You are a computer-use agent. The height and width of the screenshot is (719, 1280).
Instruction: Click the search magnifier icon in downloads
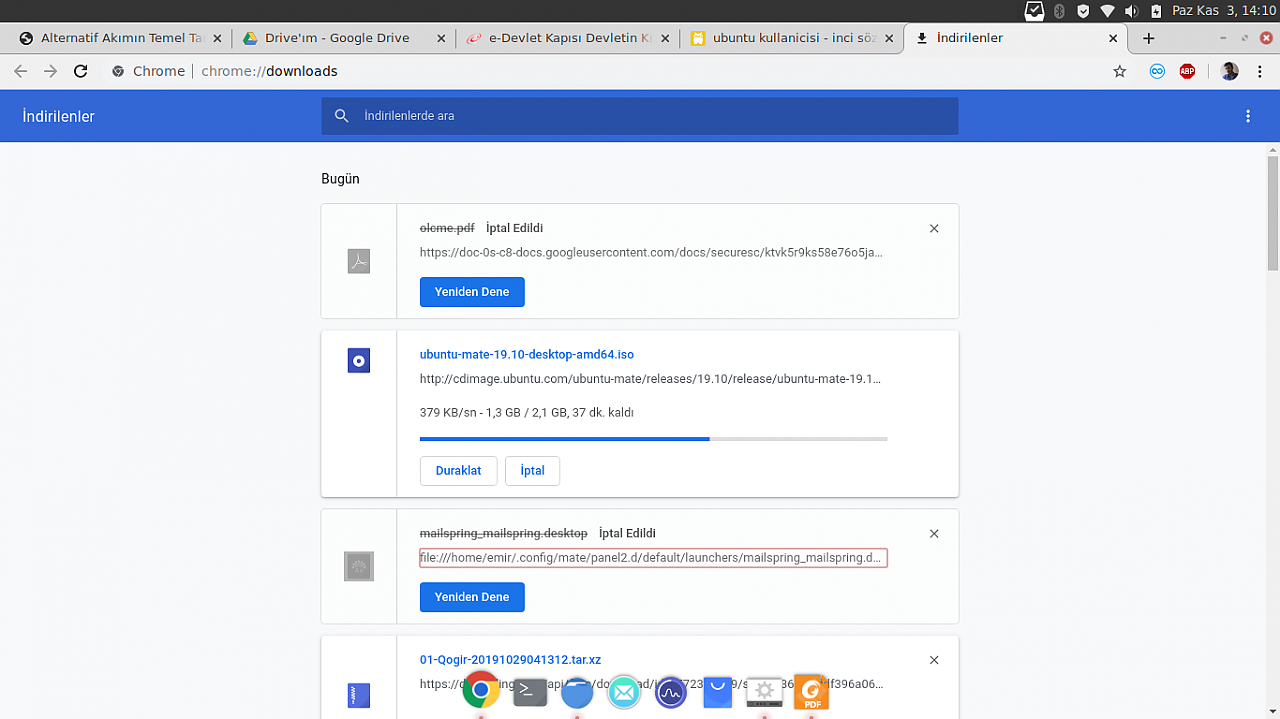[x=341, y=116]
